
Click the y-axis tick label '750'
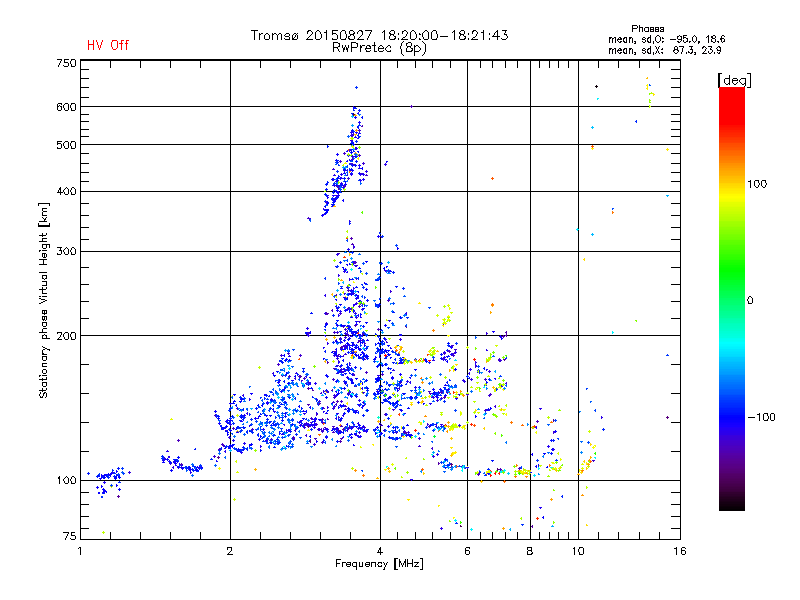[66, 63]
